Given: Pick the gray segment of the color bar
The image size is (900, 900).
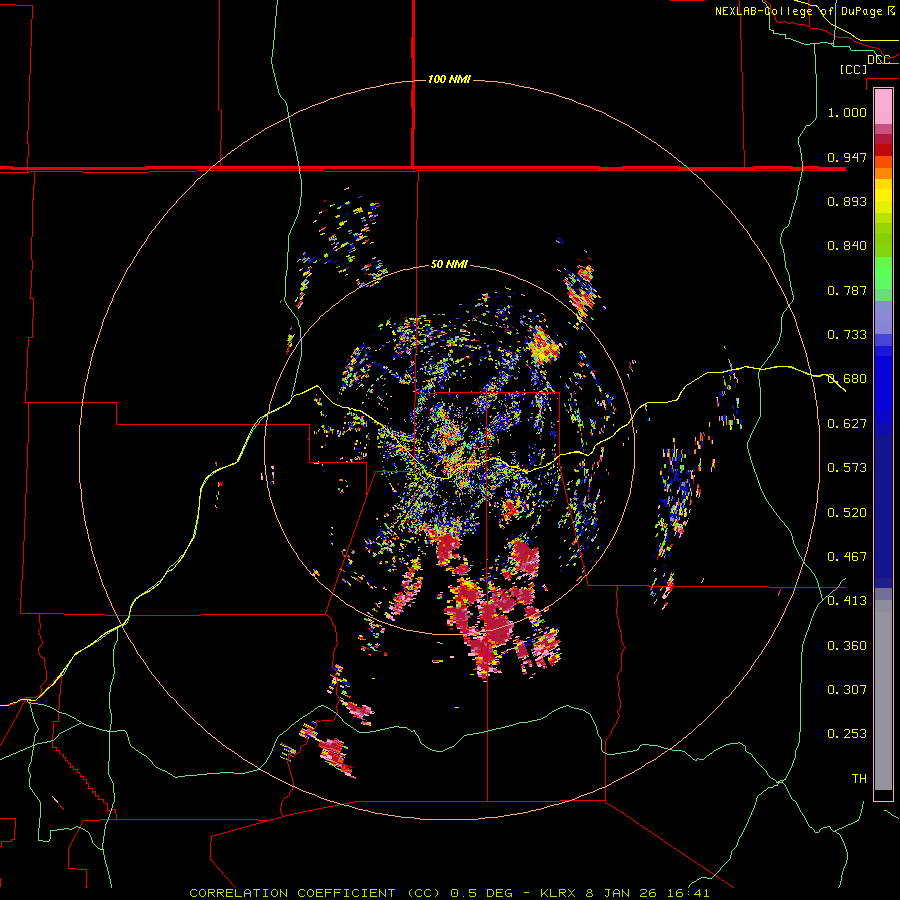Looking at the screenshot, I should coord(883,695).
